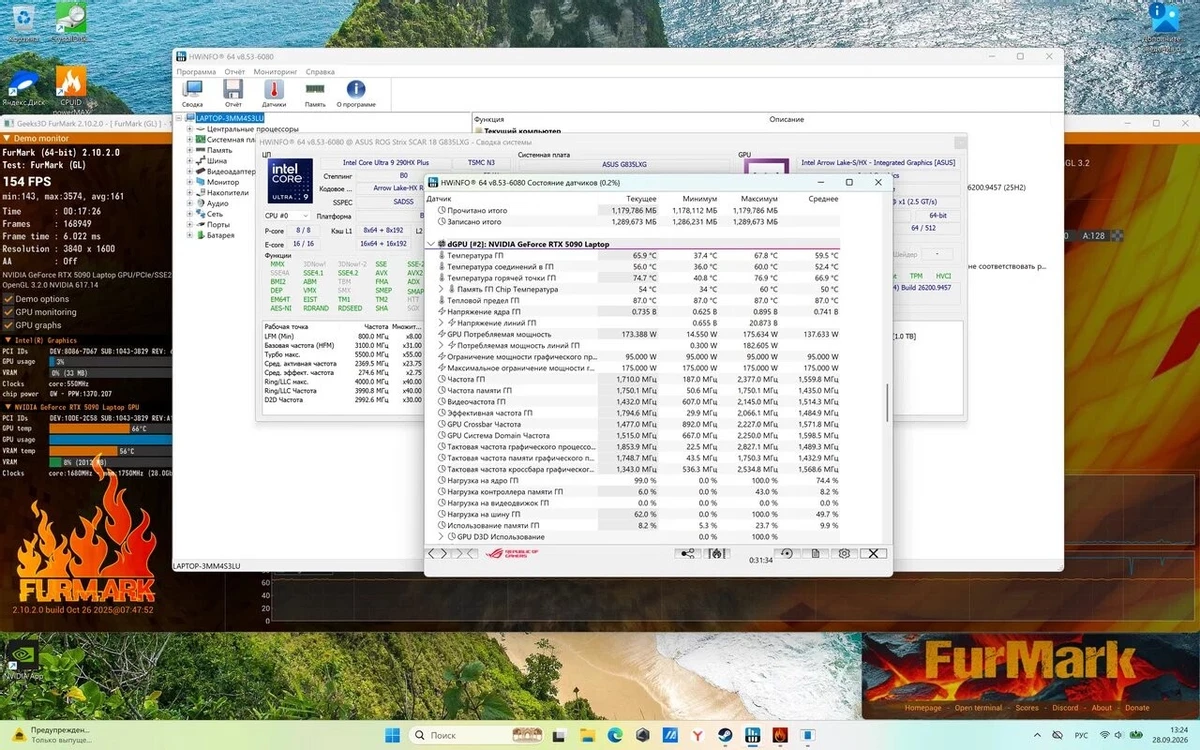Click the taskbar Поиск search box
This screenshot has width=1200, height=750.
(477, 735)
